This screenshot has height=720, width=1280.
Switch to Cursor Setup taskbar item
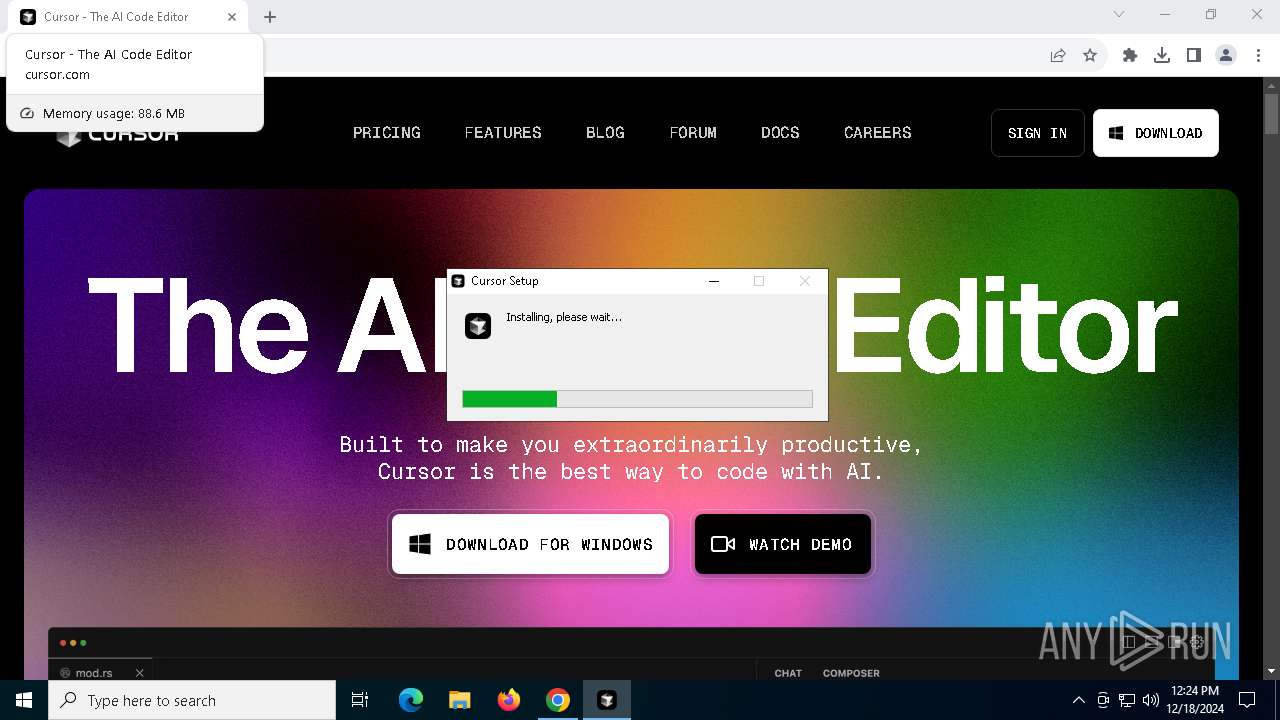tap(607, 700)
